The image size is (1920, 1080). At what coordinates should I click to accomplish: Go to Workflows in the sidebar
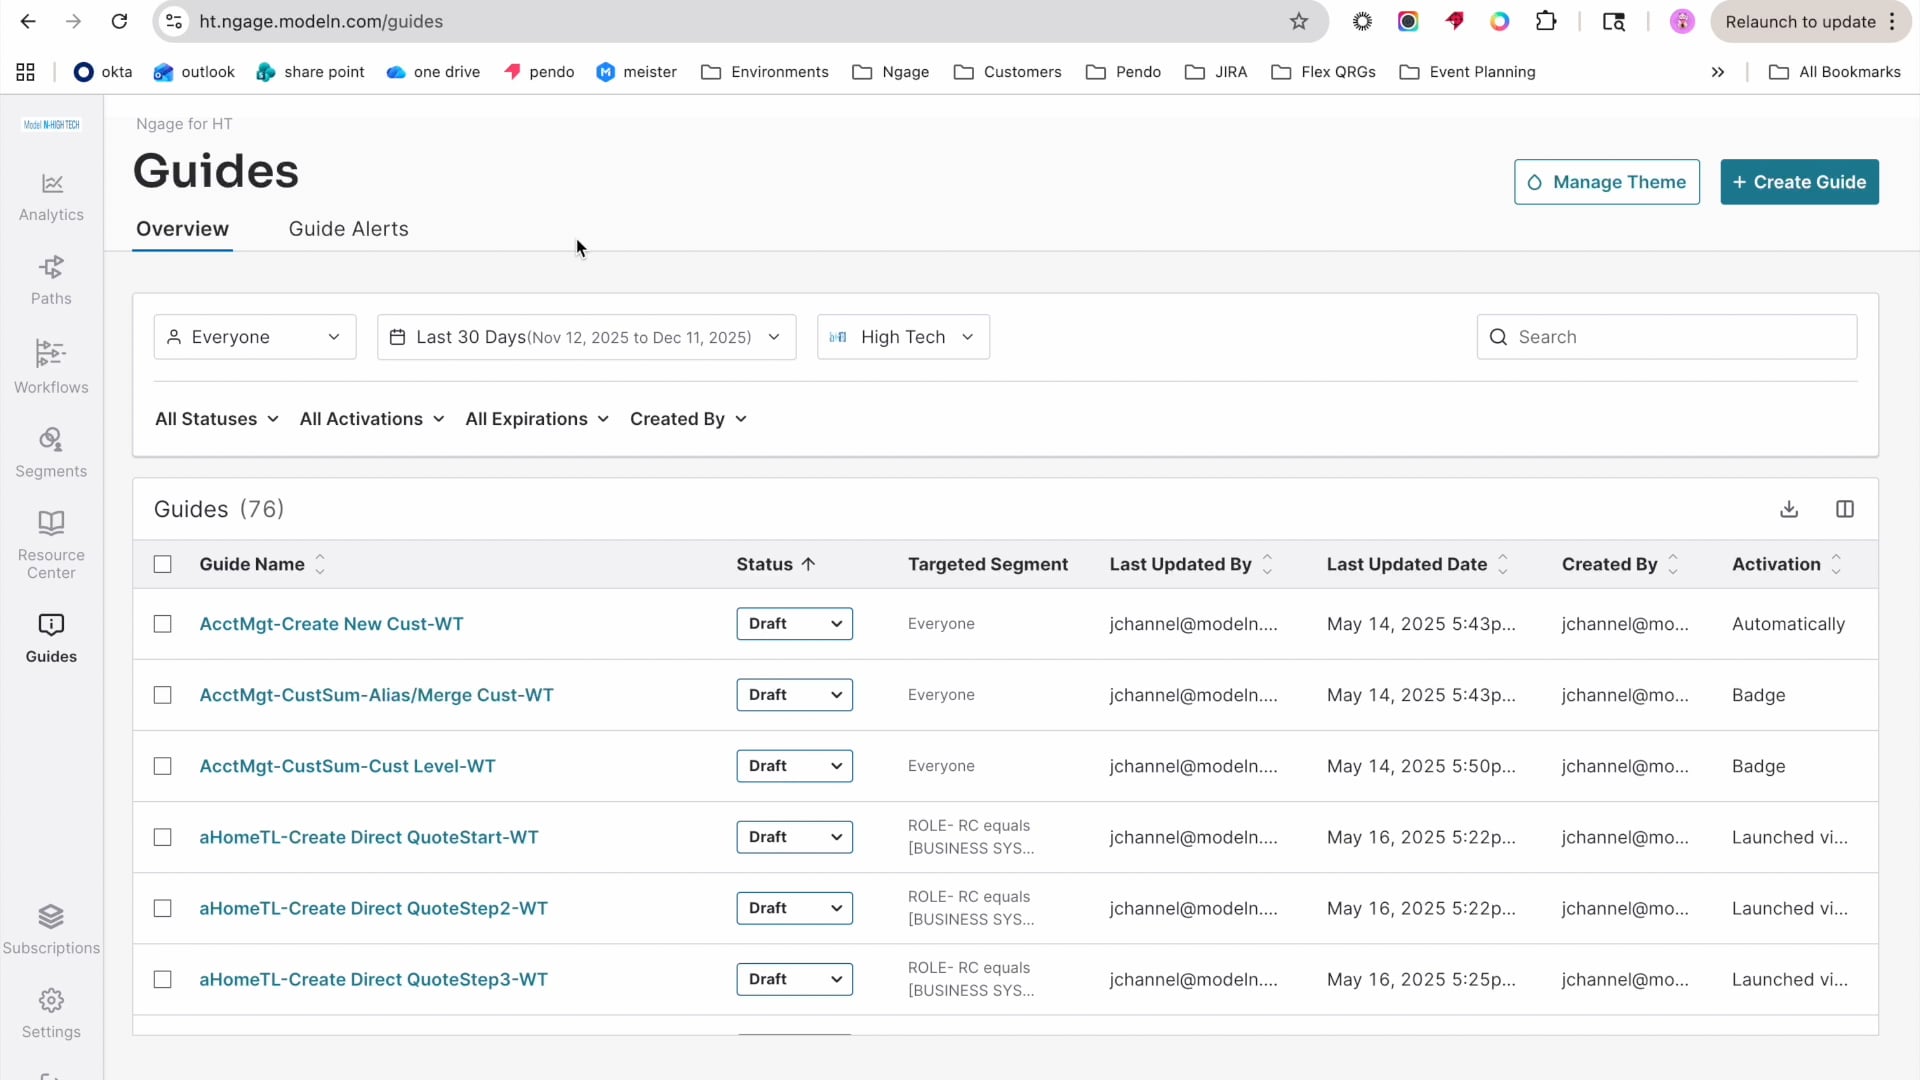[51, 366]
